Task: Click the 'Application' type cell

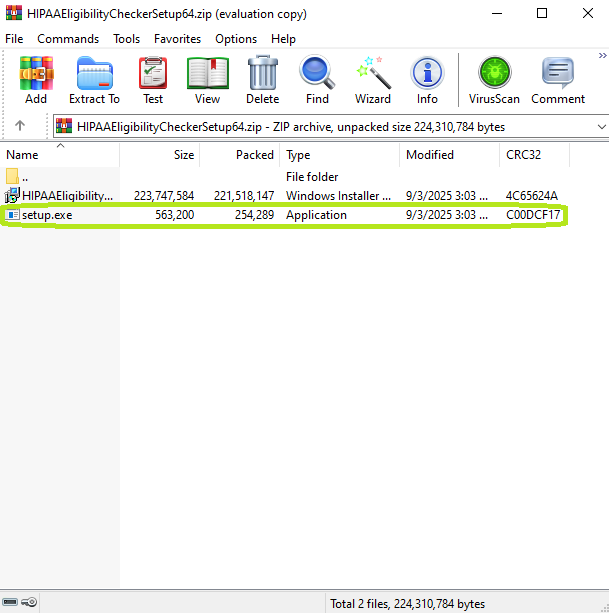Action: pyautogui.click(x=316, y=215)
